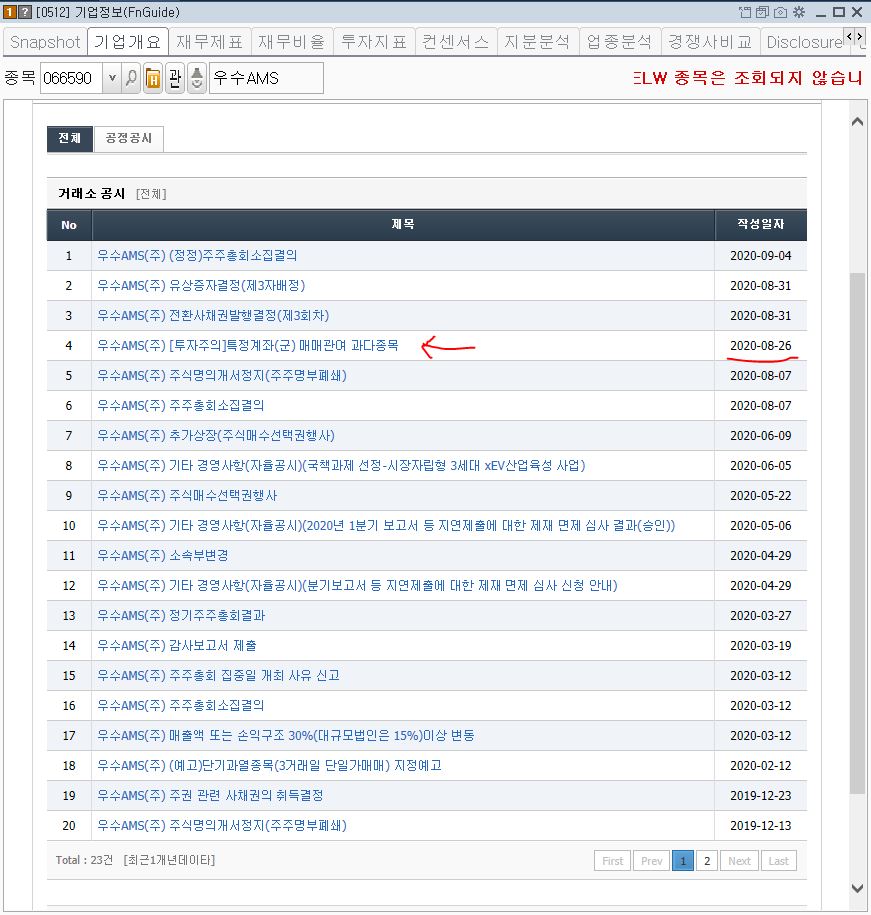
Task: Click the orange H history folder icon
Action: (153, 78)
